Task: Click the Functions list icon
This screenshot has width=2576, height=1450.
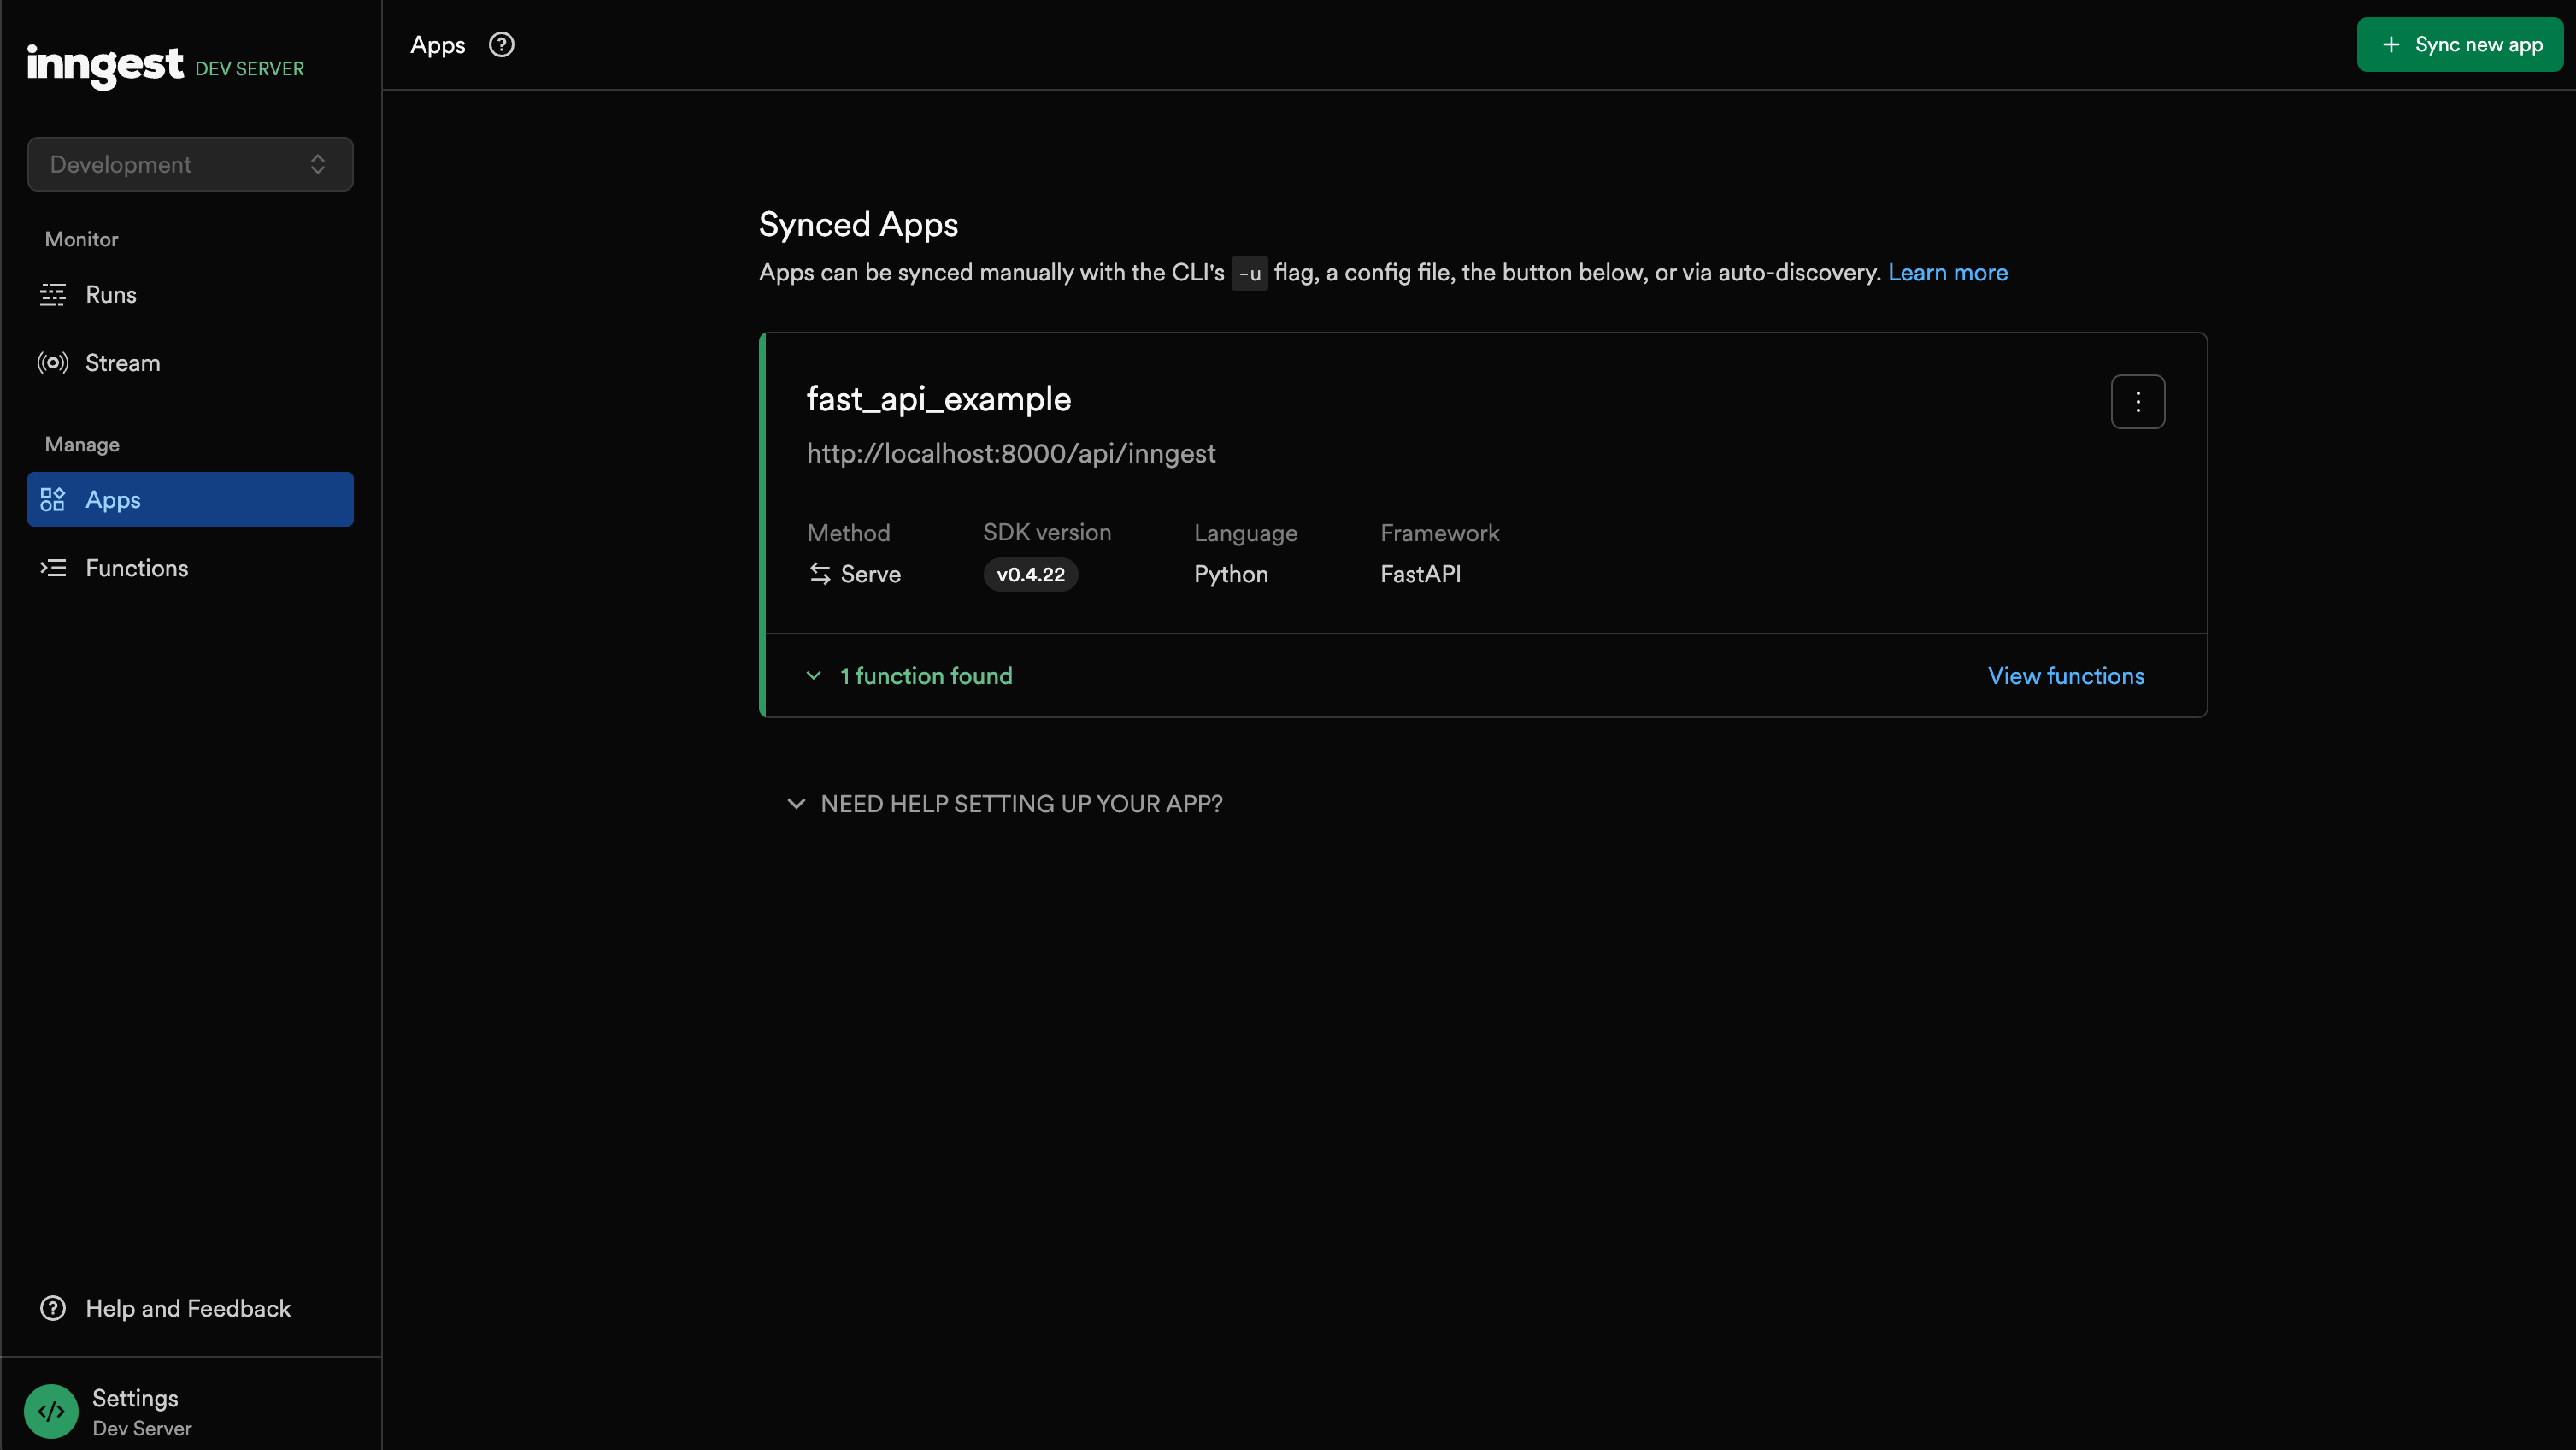Action: [x=53, y=568]
